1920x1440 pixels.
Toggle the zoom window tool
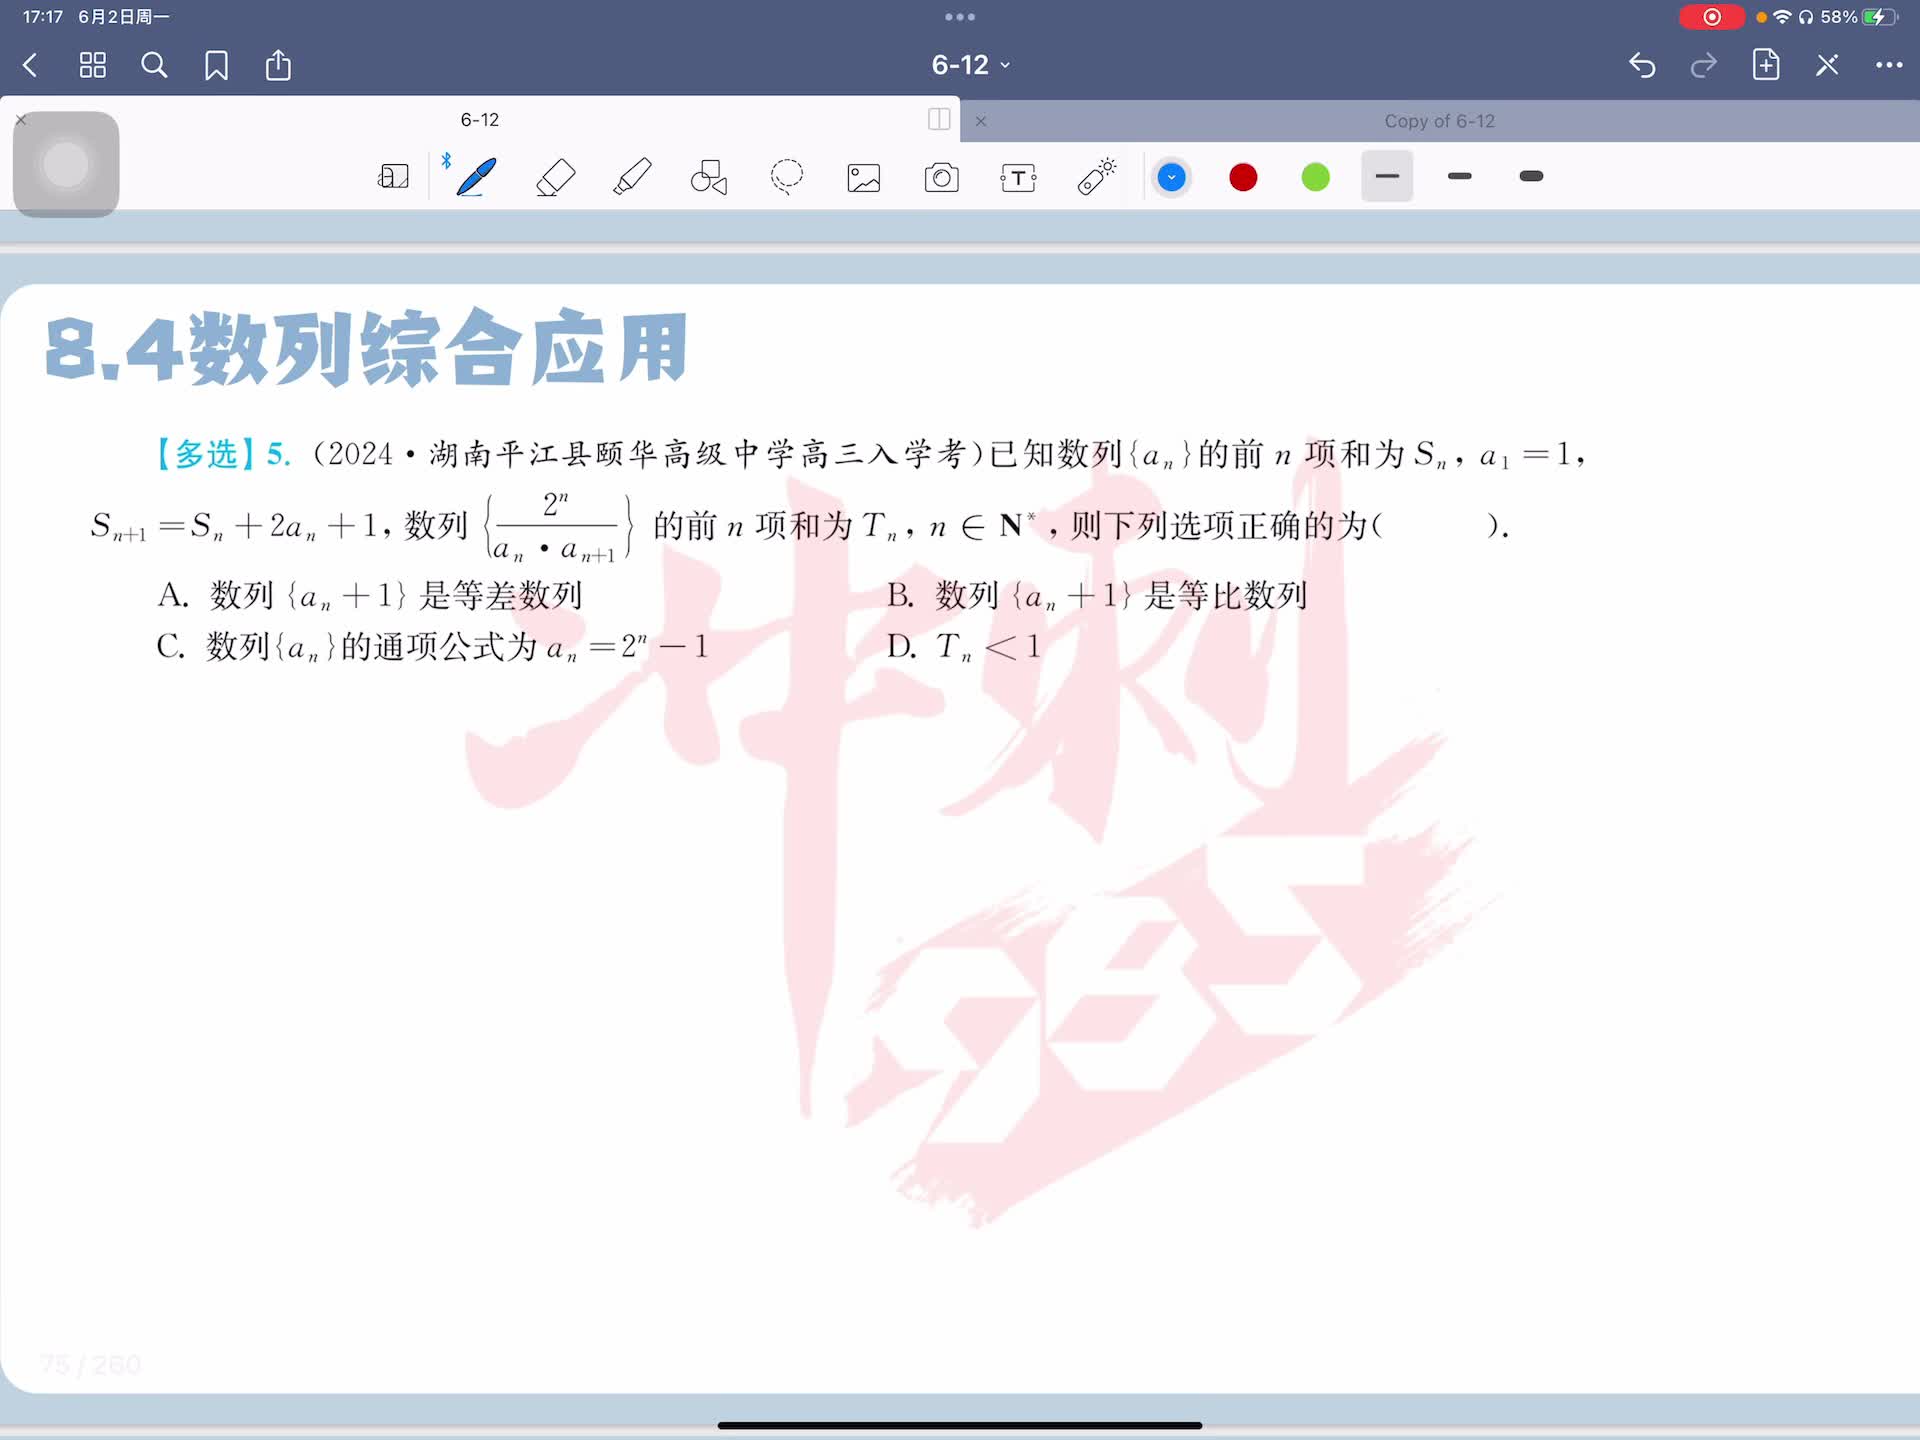(x=393, y=177)
